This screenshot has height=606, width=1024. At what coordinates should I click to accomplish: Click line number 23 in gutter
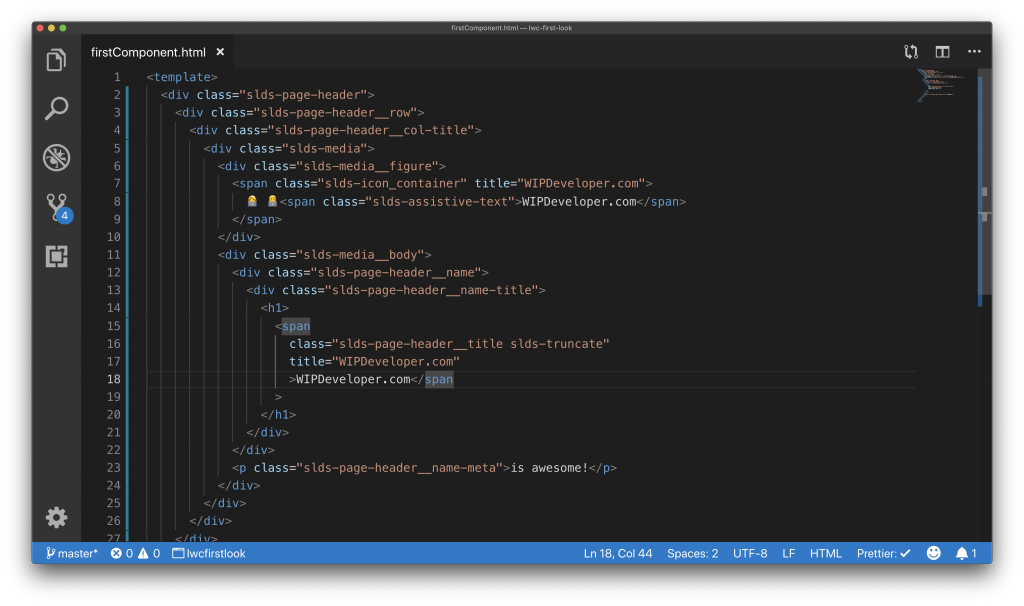tap(114, 468)
